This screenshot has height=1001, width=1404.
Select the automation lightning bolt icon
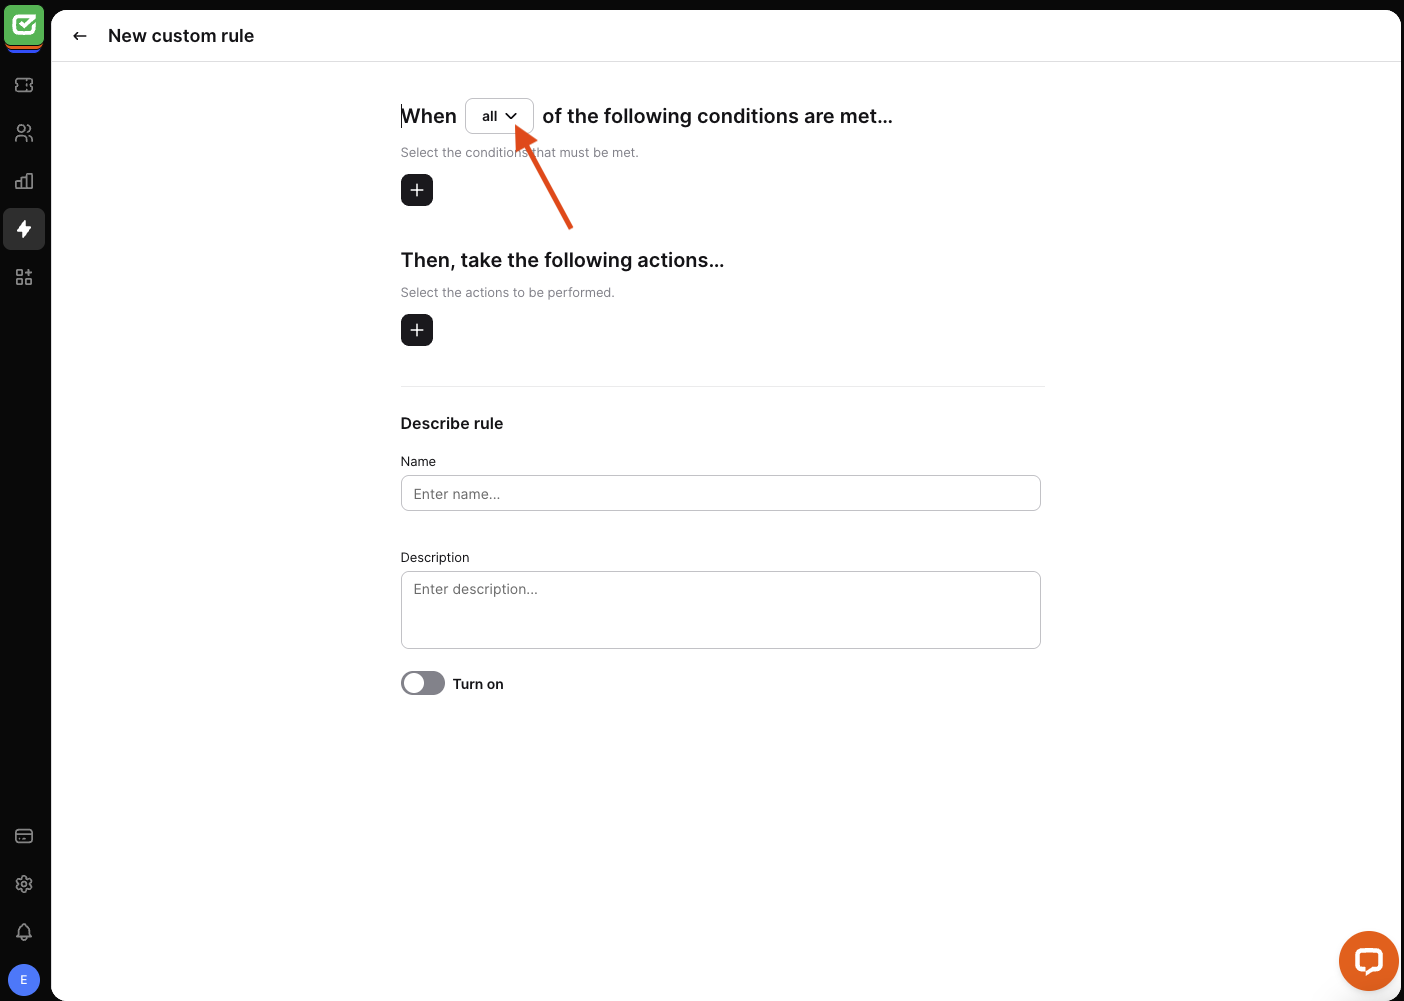click(24, 229)
